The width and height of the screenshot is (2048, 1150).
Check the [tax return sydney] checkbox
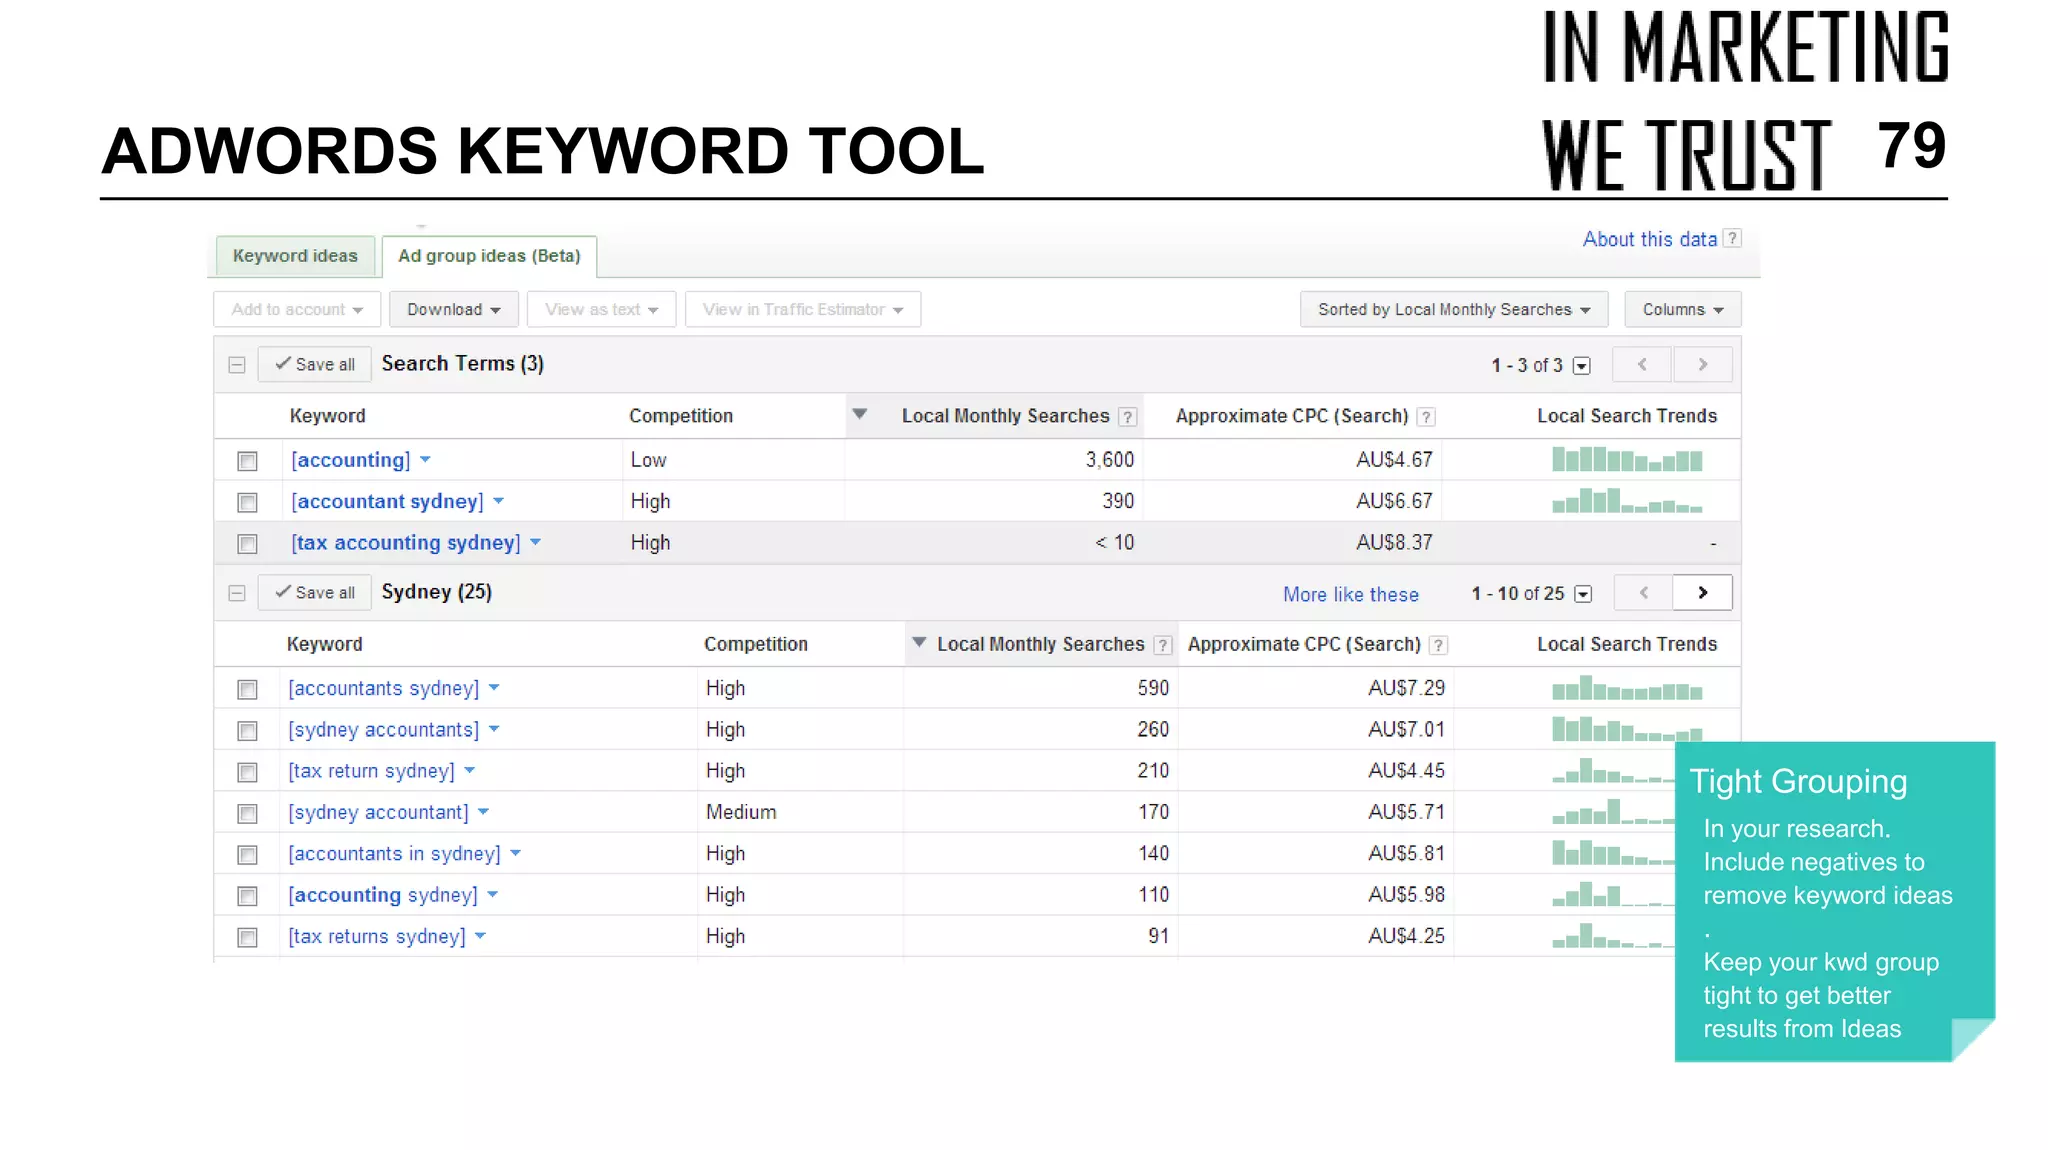click(x=247, y=772)
